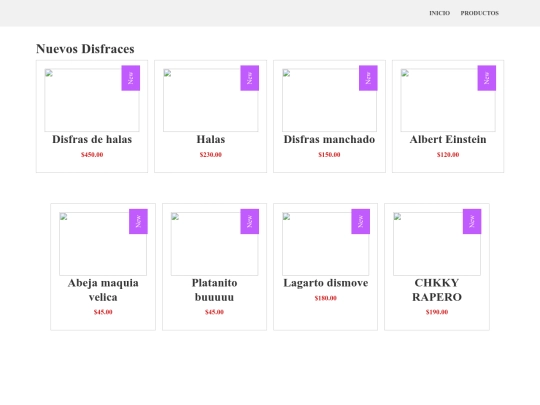Open the PRODUCTOS menu item
Screen dimensions: 540x405
[480, 13]
